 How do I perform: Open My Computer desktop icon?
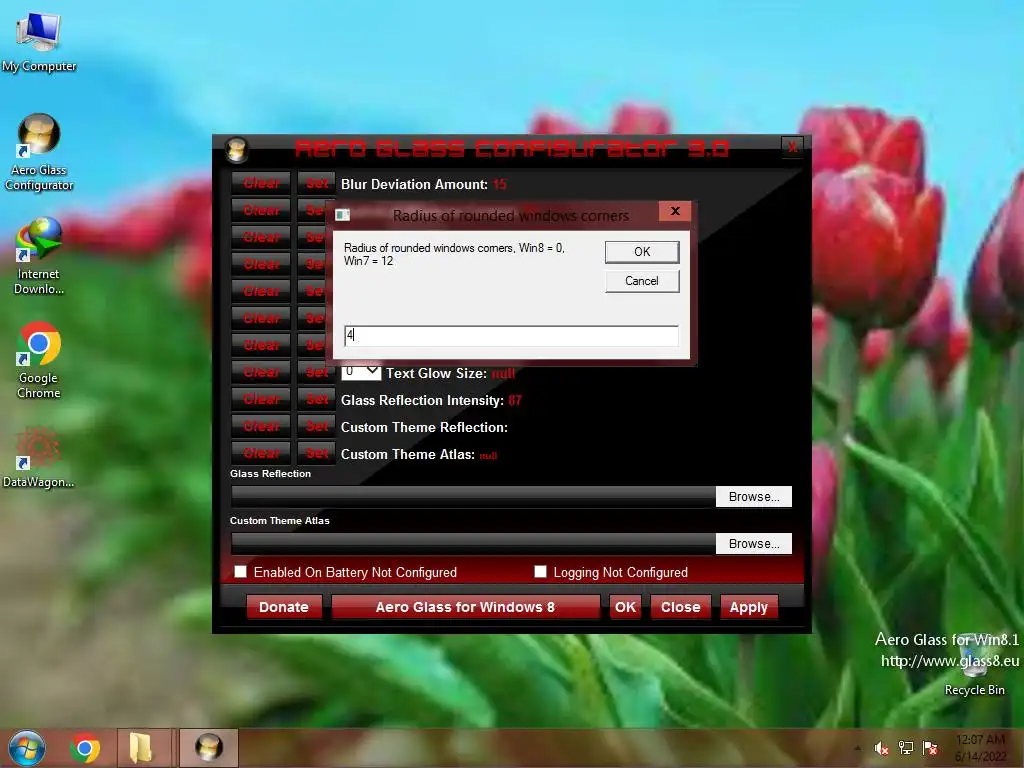[39, 42]
